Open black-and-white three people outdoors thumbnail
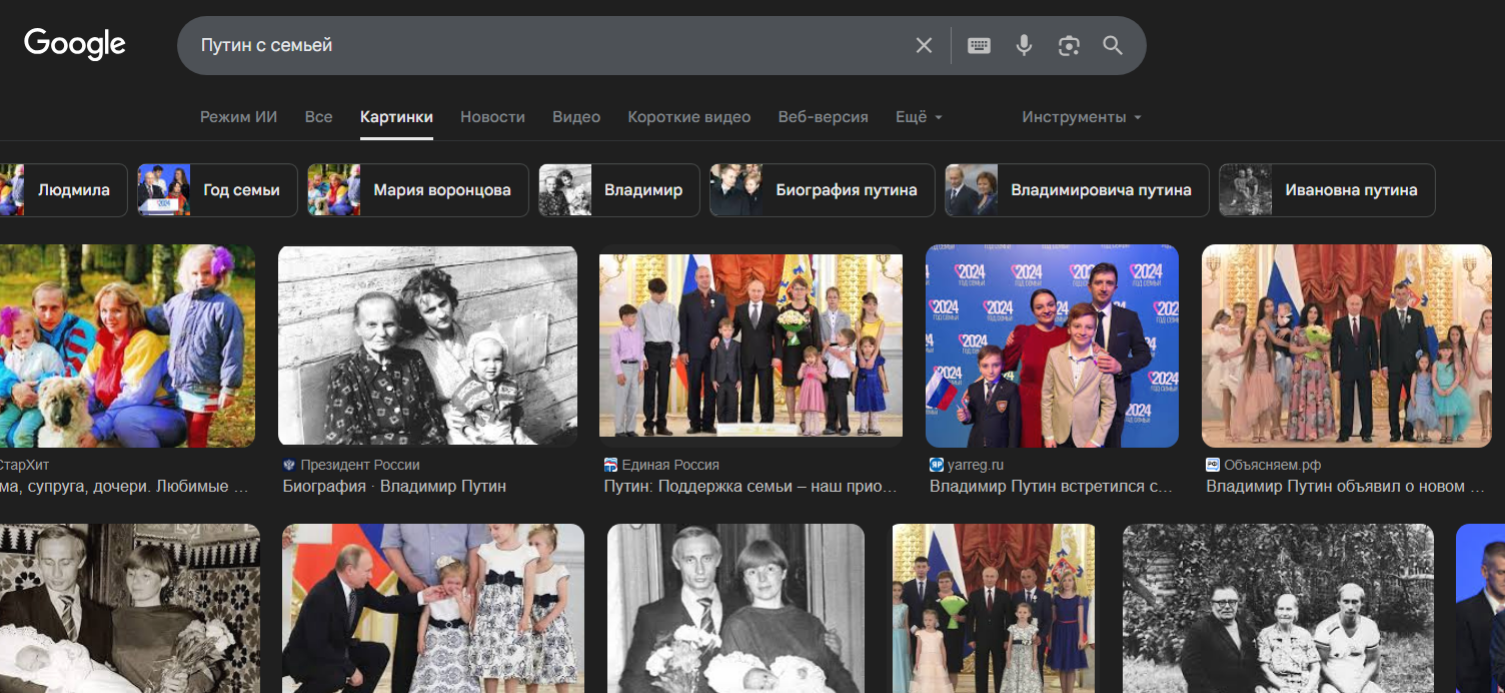 pos(1278,608)
